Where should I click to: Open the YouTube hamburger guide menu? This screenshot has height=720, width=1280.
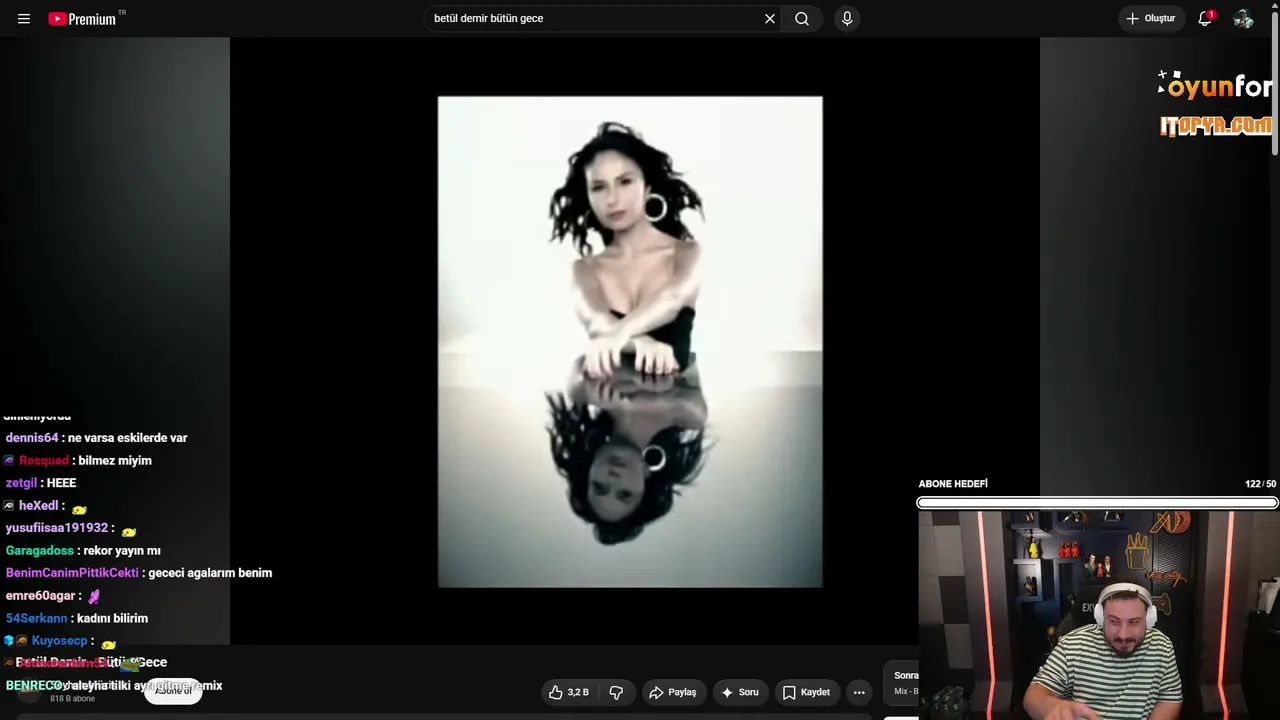[x=24, y=19]
